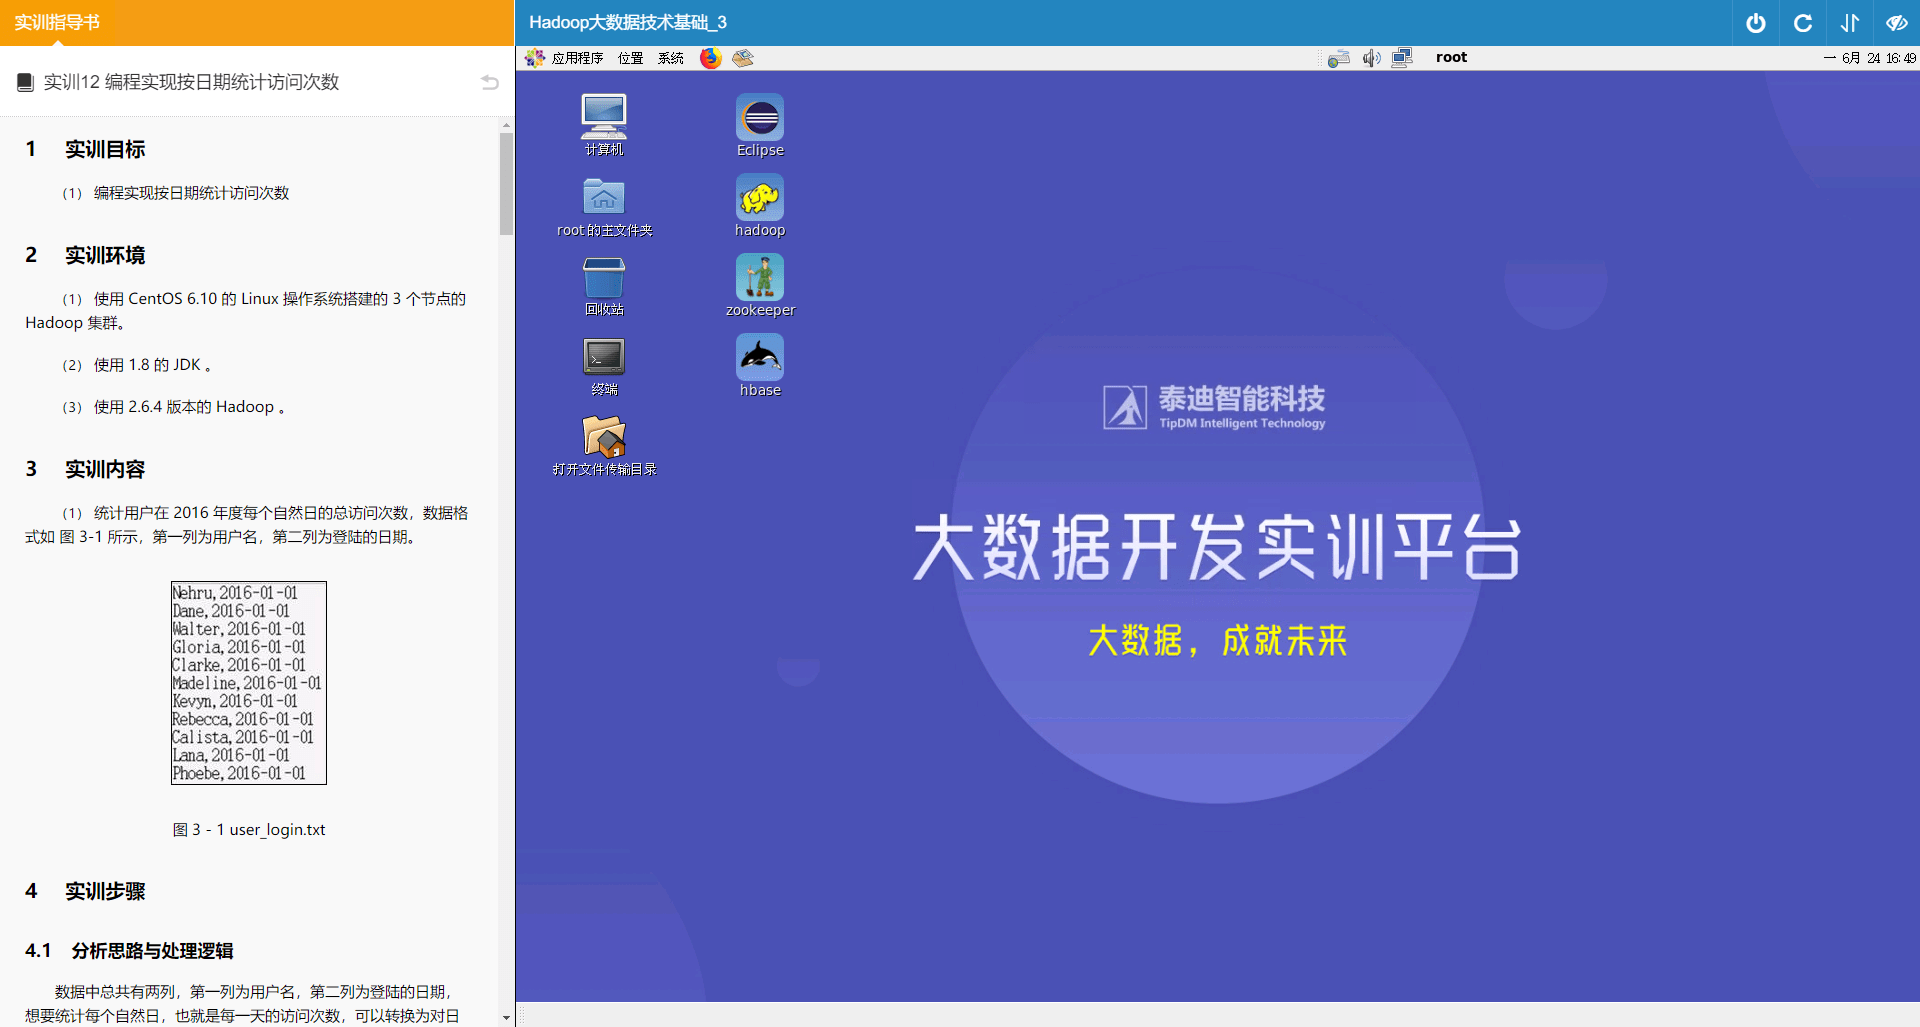The image size is (1920, 1027).
Task: Click the book icon before 实训12 title
Action: (x=26, y=82)
